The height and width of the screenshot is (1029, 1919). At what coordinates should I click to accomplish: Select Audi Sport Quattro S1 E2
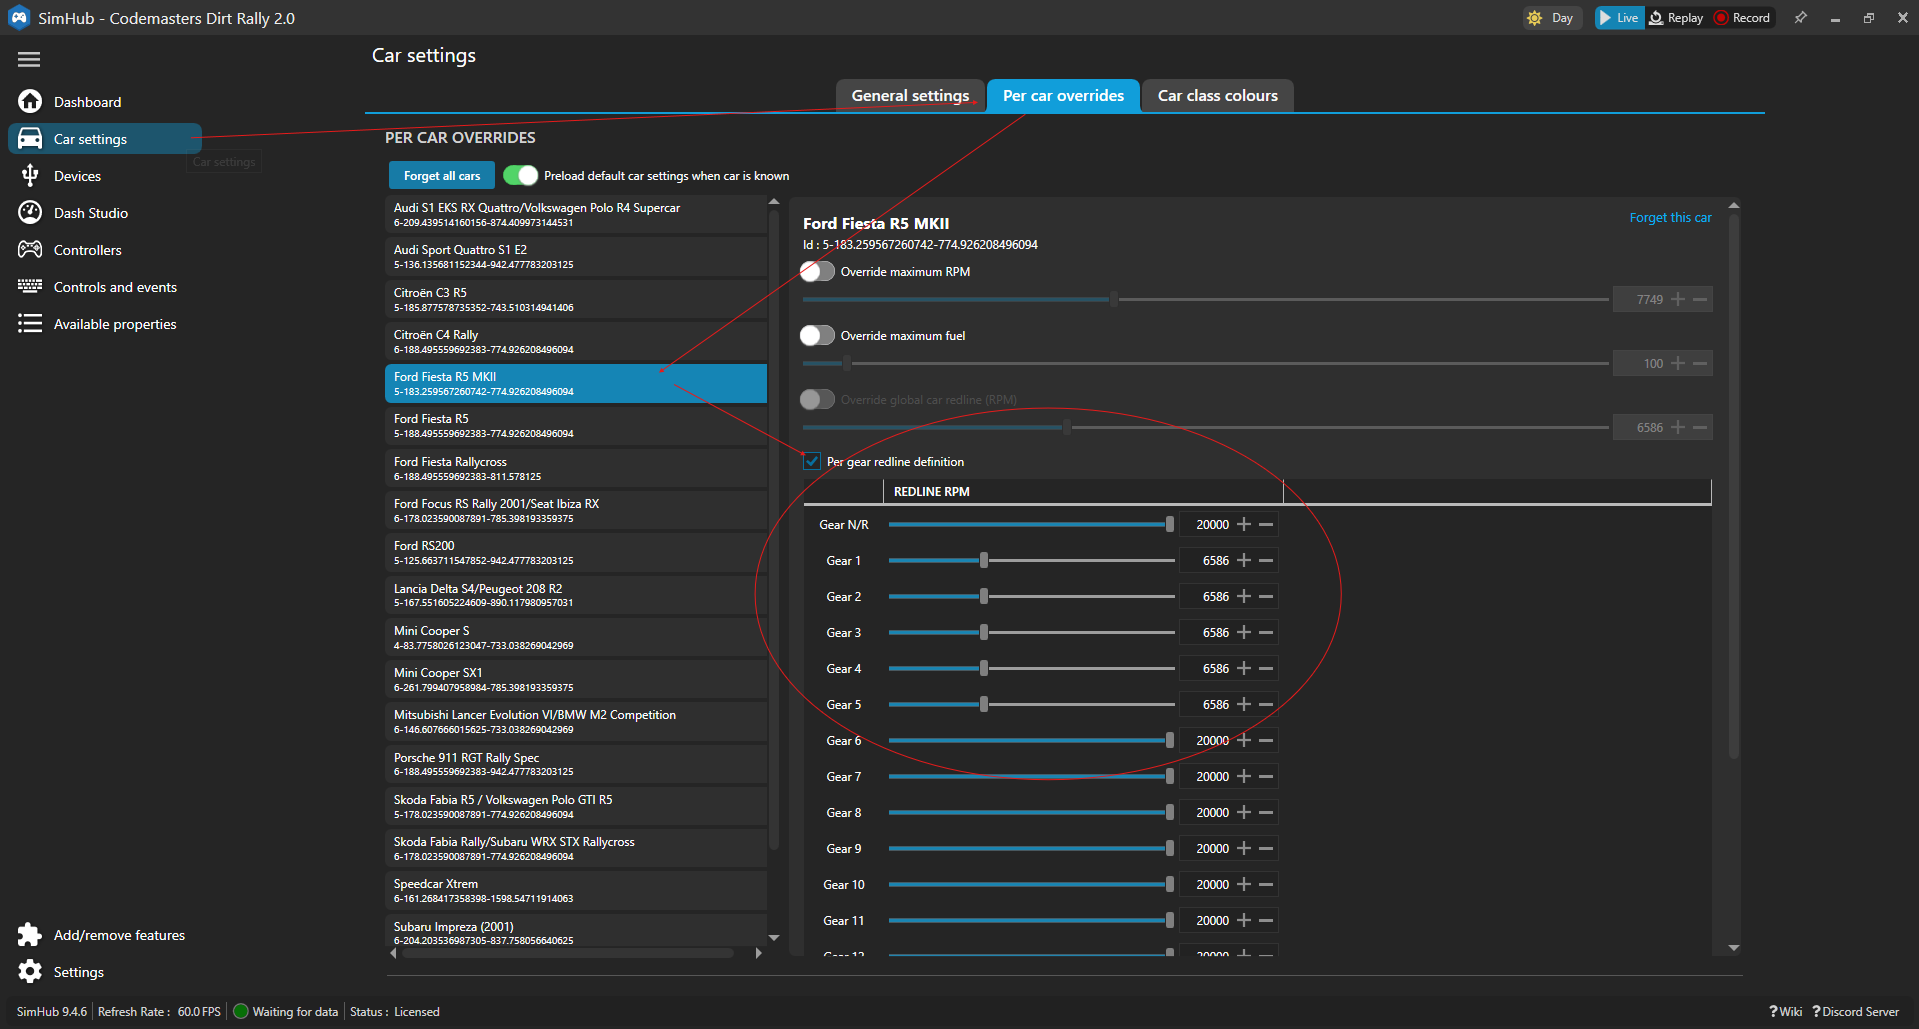pos(576,256)
